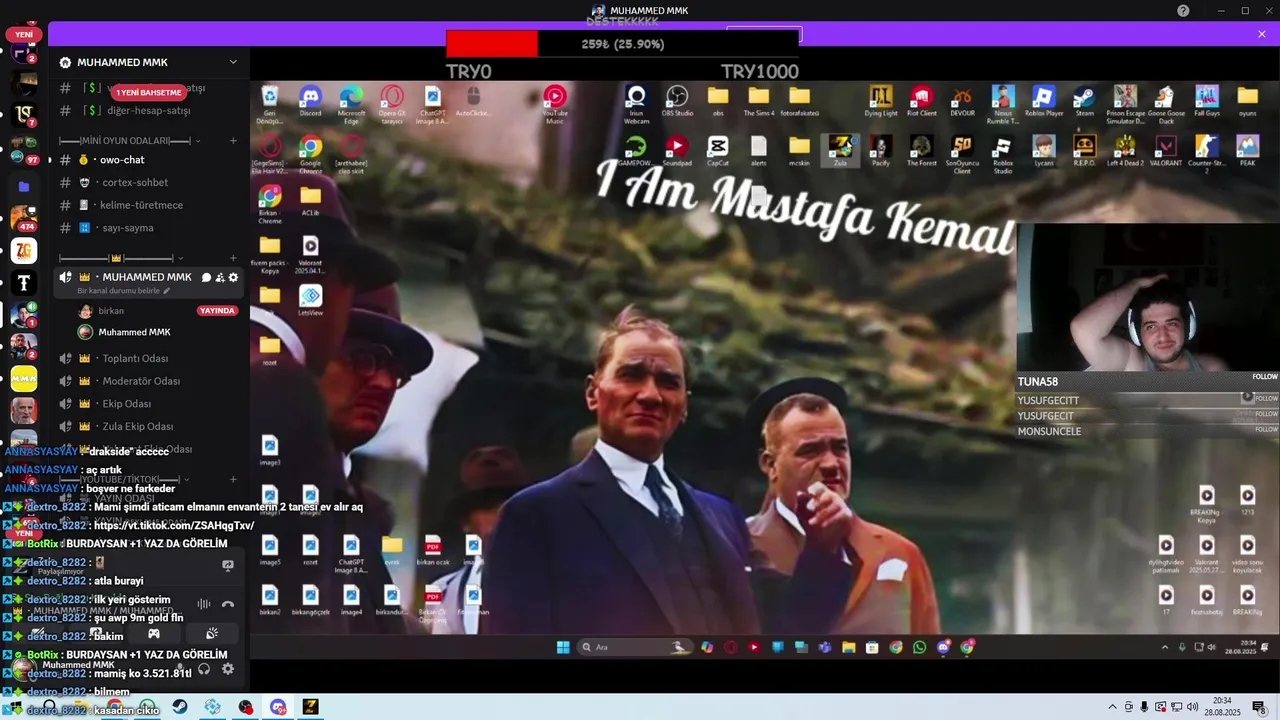Select the Zula game shortcut
The width and height of the screenshot is (1280, 720).
(840, 150)
